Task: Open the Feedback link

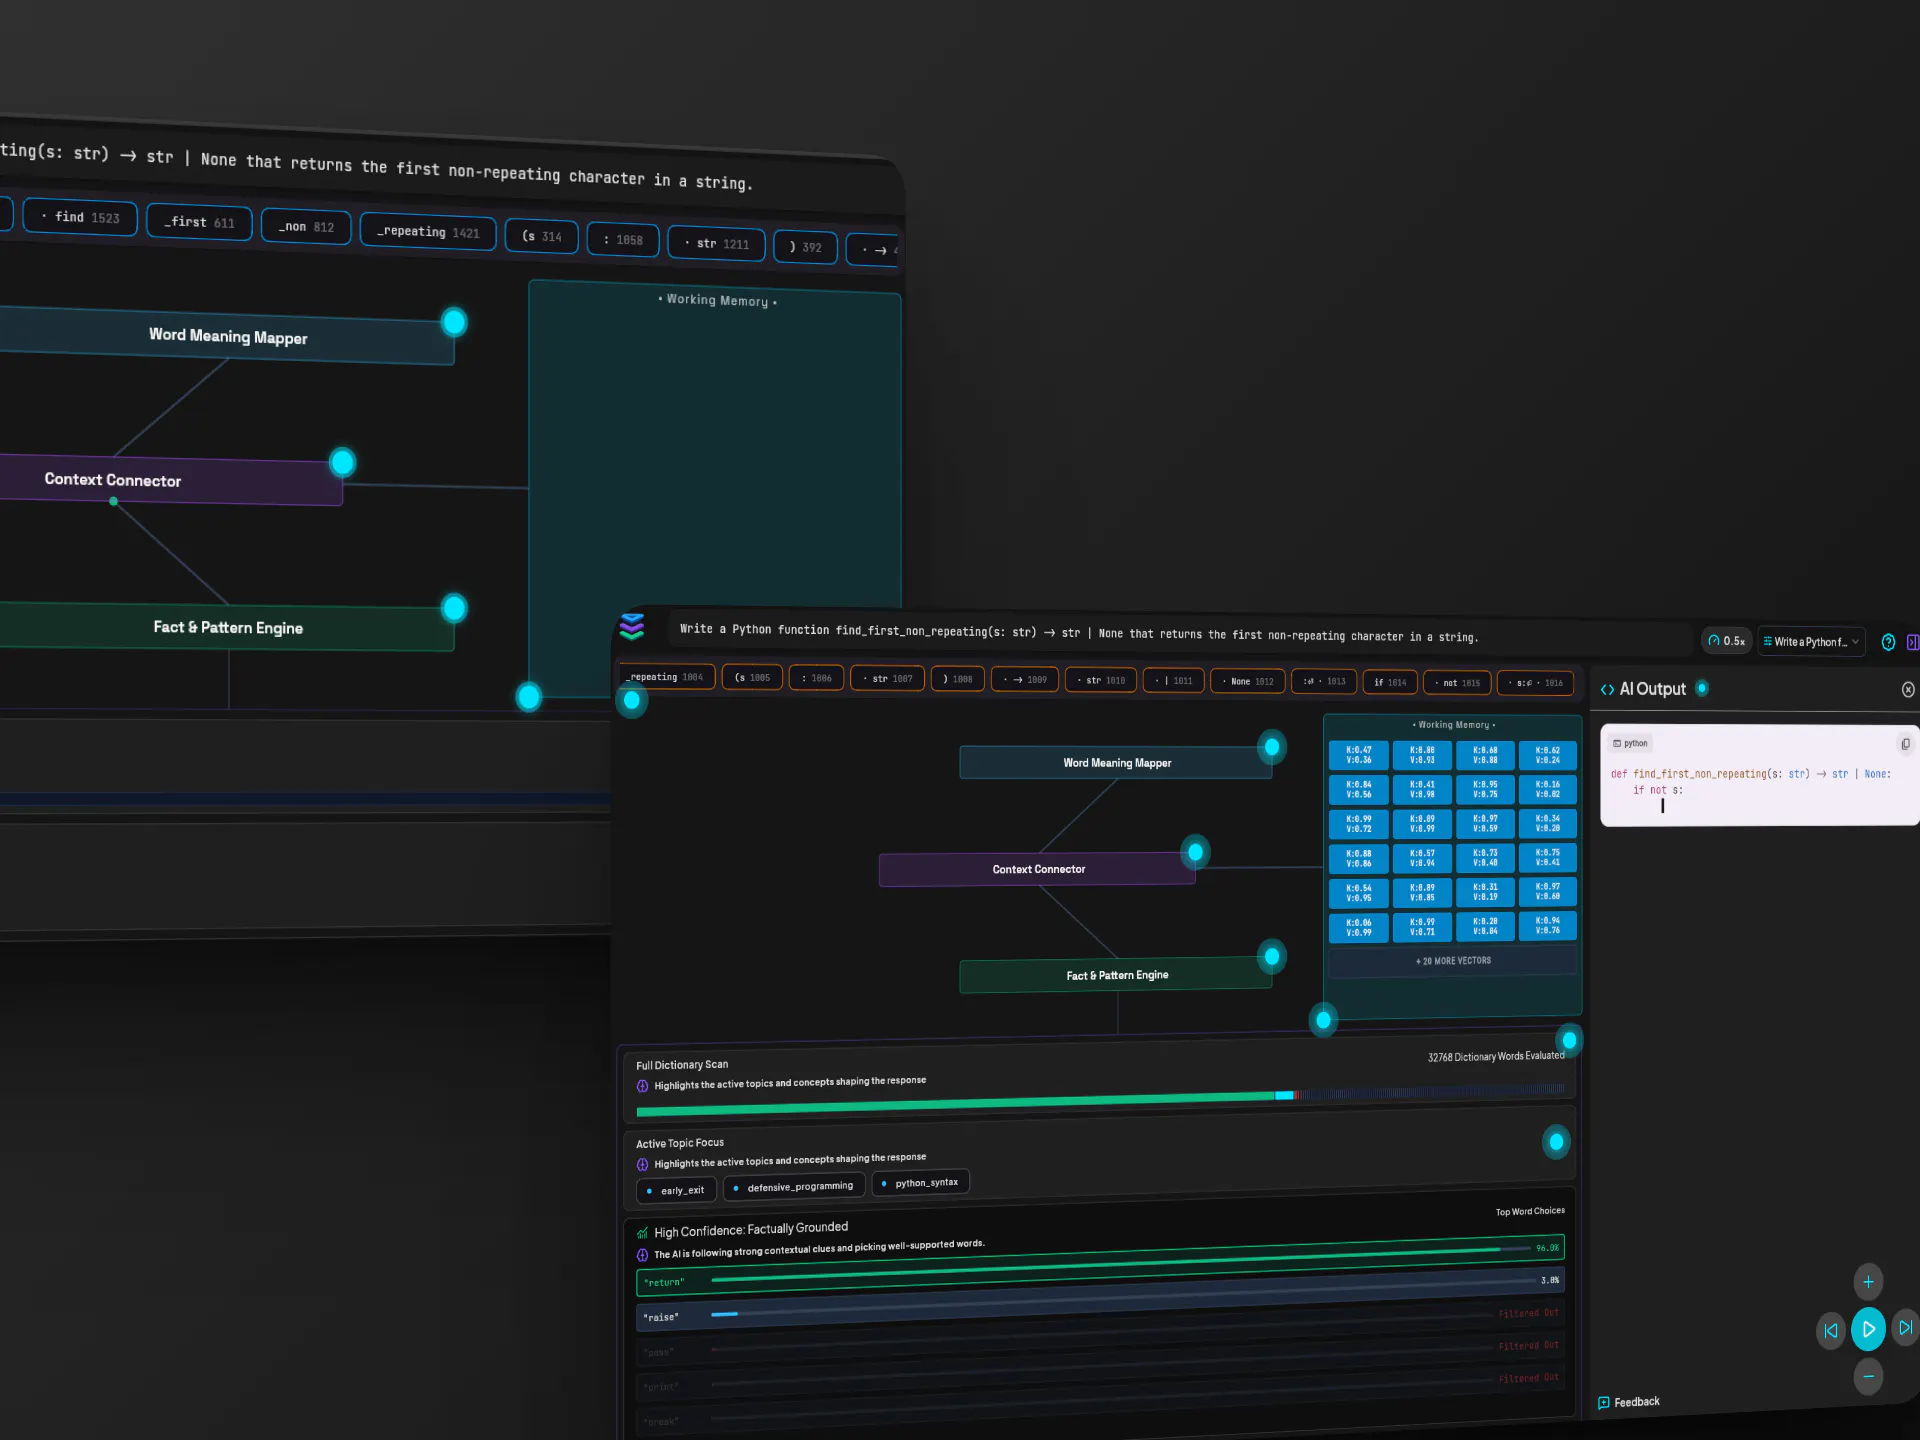Action: coord(1629,1402)
